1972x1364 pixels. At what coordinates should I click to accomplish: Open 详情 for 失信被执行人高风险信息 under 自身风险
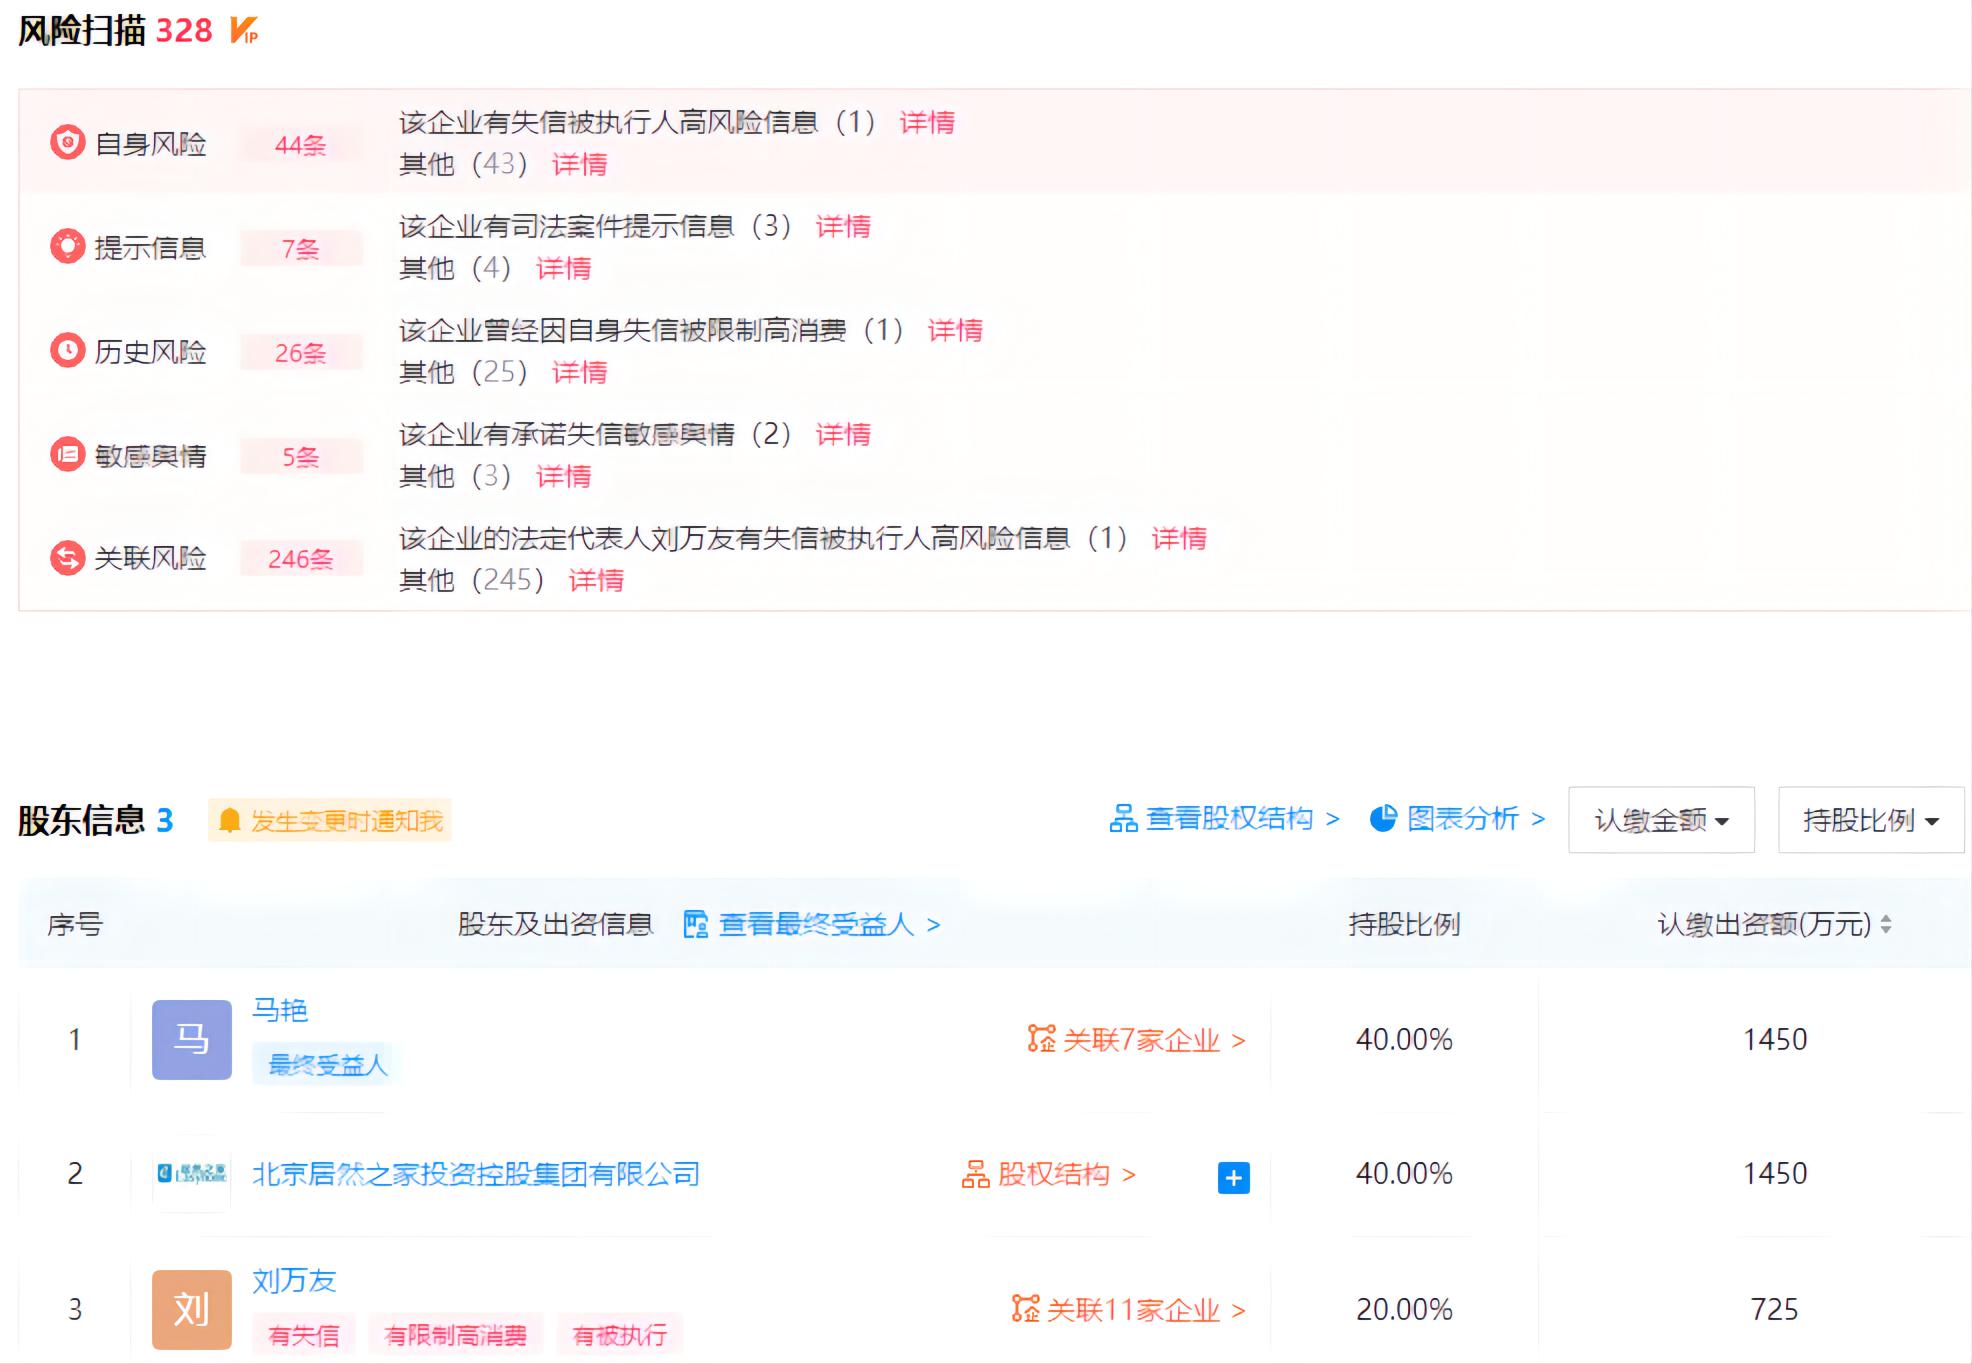[926, 122]
